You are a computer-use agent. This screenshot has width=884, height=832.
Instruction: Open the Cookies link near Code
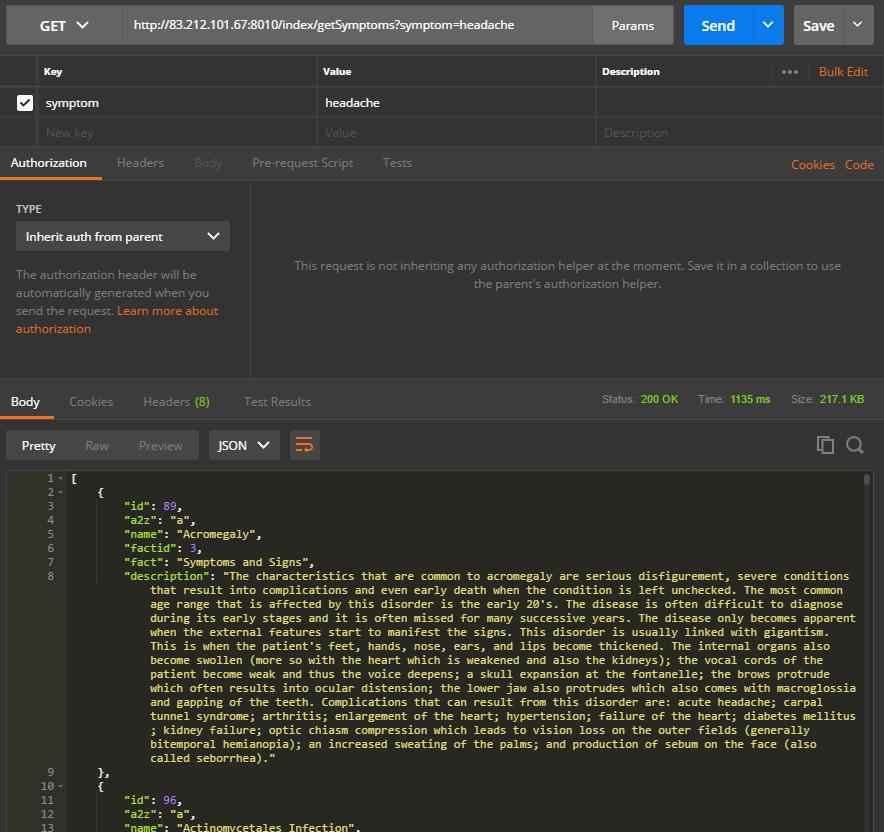point(812,165)
